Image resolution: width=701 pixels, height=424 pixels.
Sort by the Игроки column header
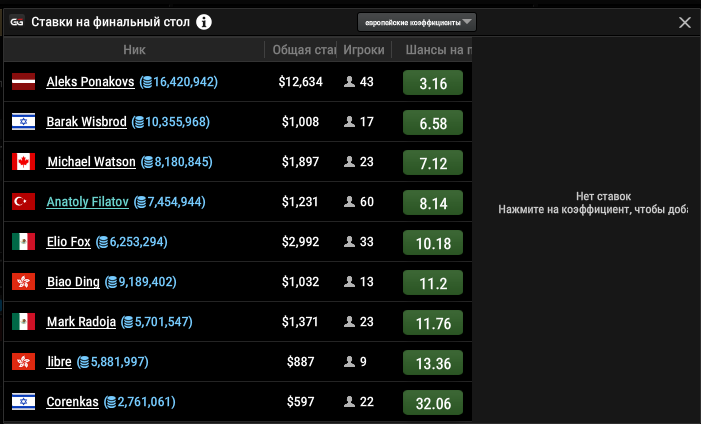[363, 49]
